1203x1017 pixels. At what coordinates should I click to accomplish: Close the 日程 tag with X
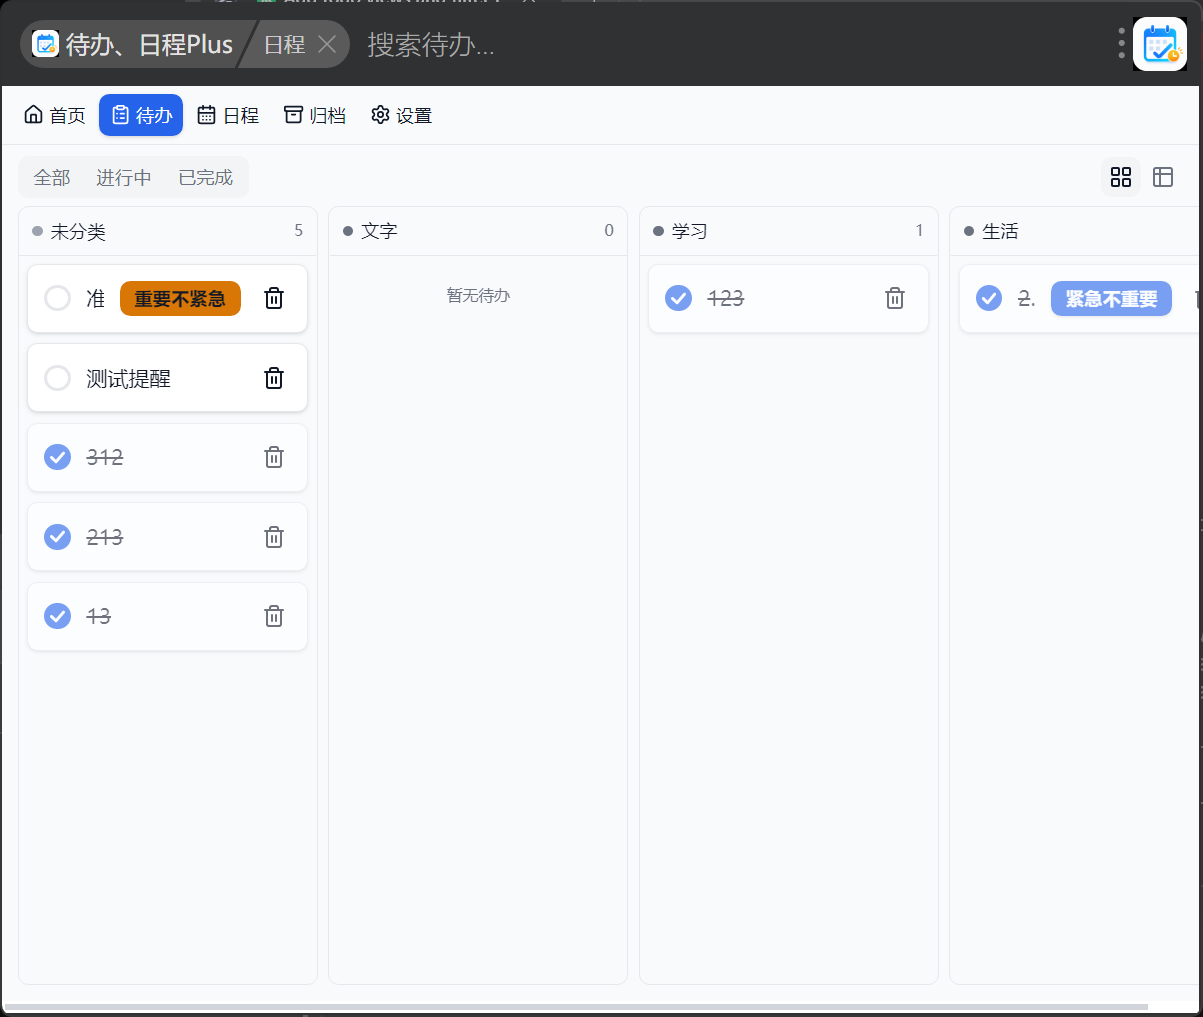pos(327,44)
